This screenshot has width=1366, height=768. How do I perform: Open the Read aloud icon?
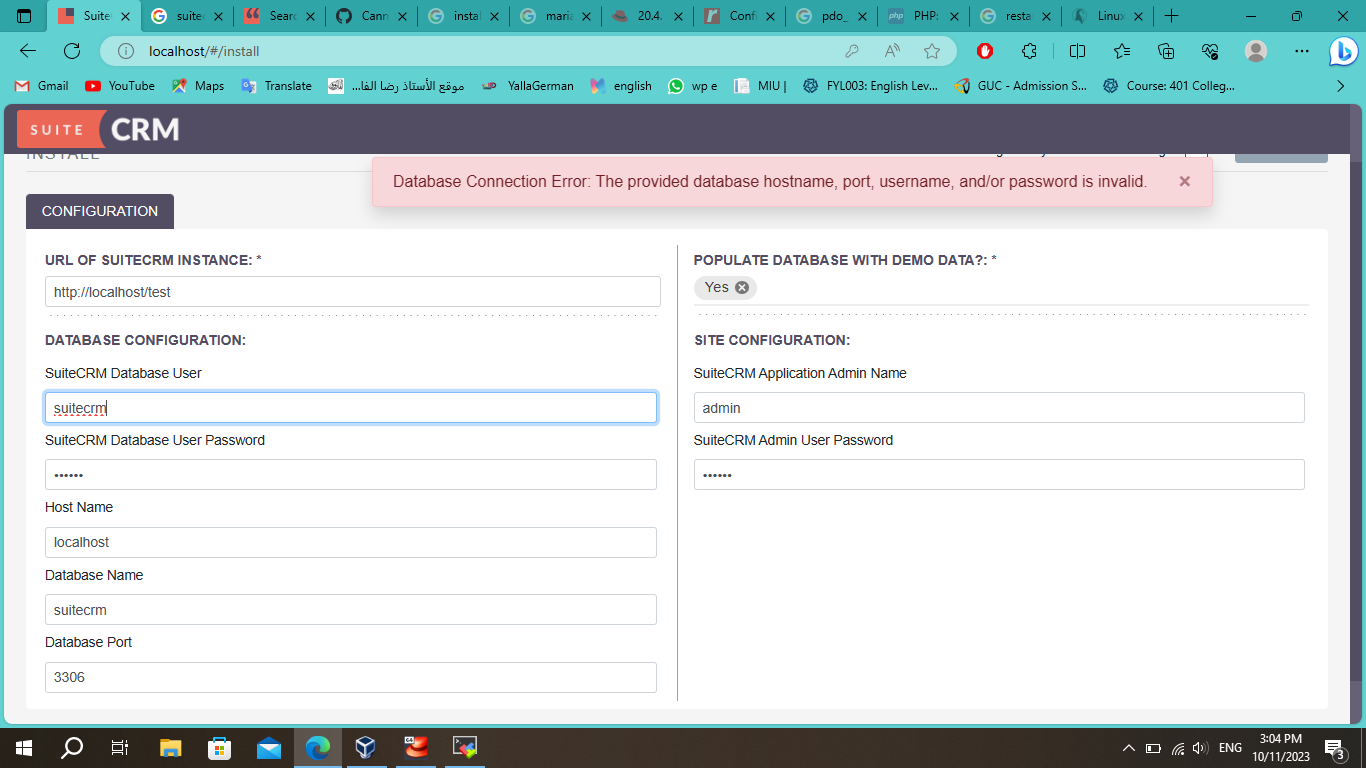click(x=892, y=51)
